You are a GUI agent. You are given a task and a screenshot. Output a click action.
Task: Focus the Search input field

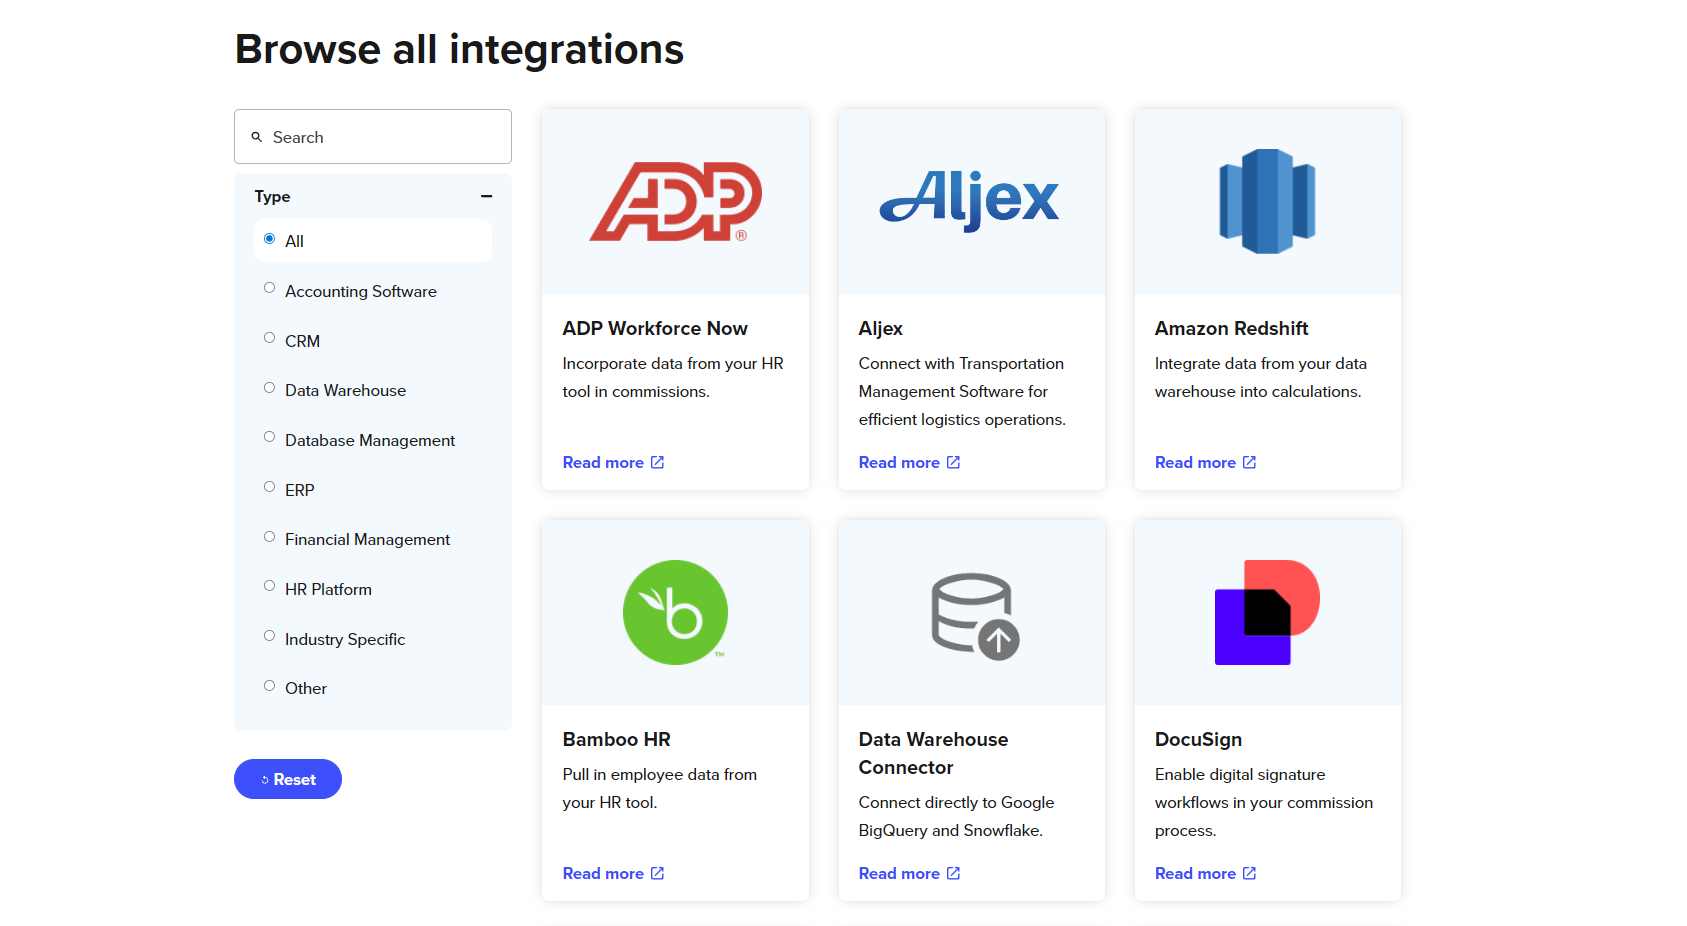point(373,137)
